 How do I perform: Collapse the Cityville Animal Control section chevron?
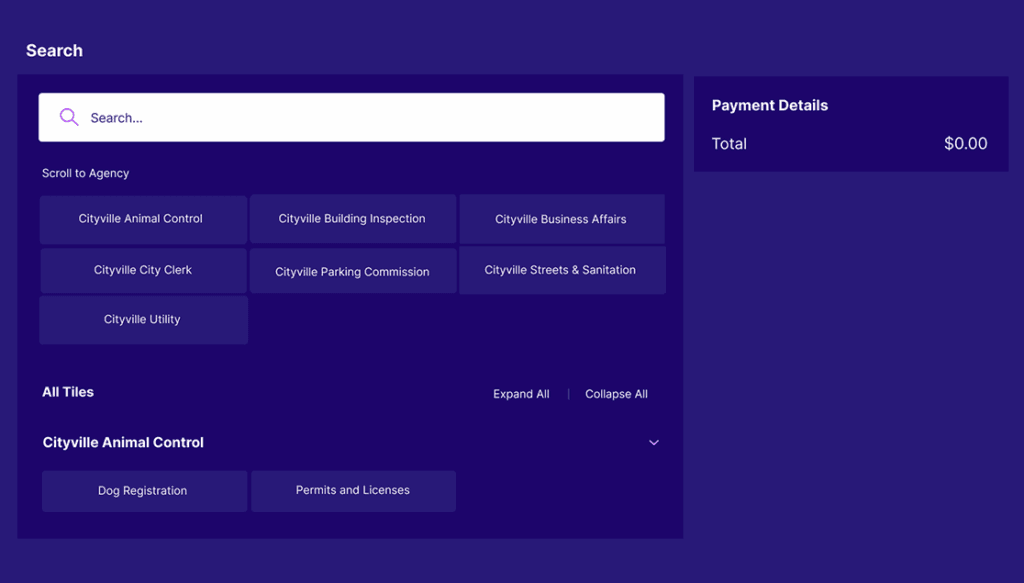(x=654, y=442)
